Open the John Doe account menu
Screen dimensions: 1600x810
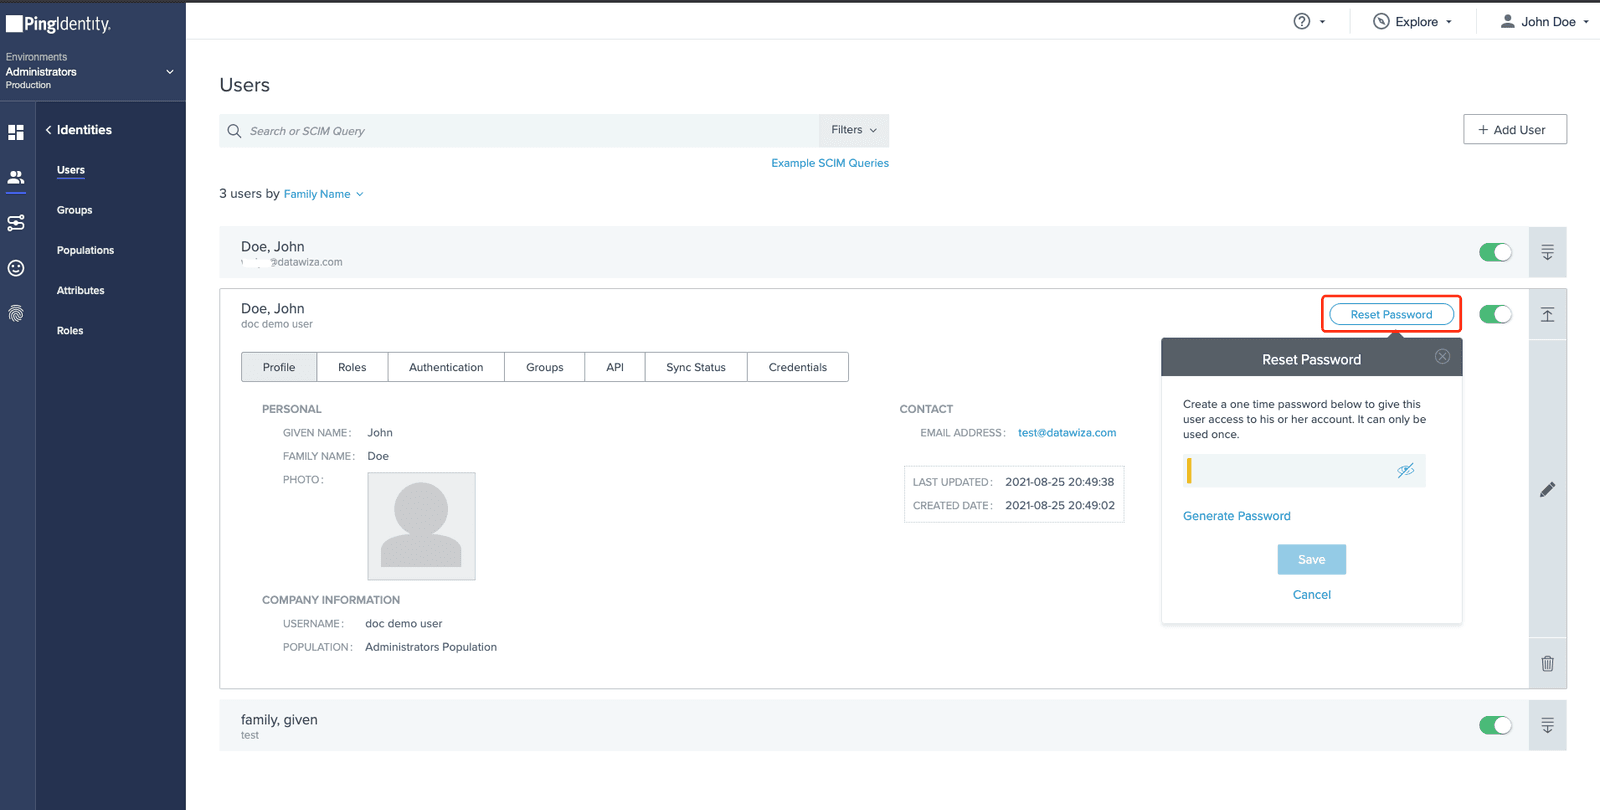click(x=1544, y=21)
